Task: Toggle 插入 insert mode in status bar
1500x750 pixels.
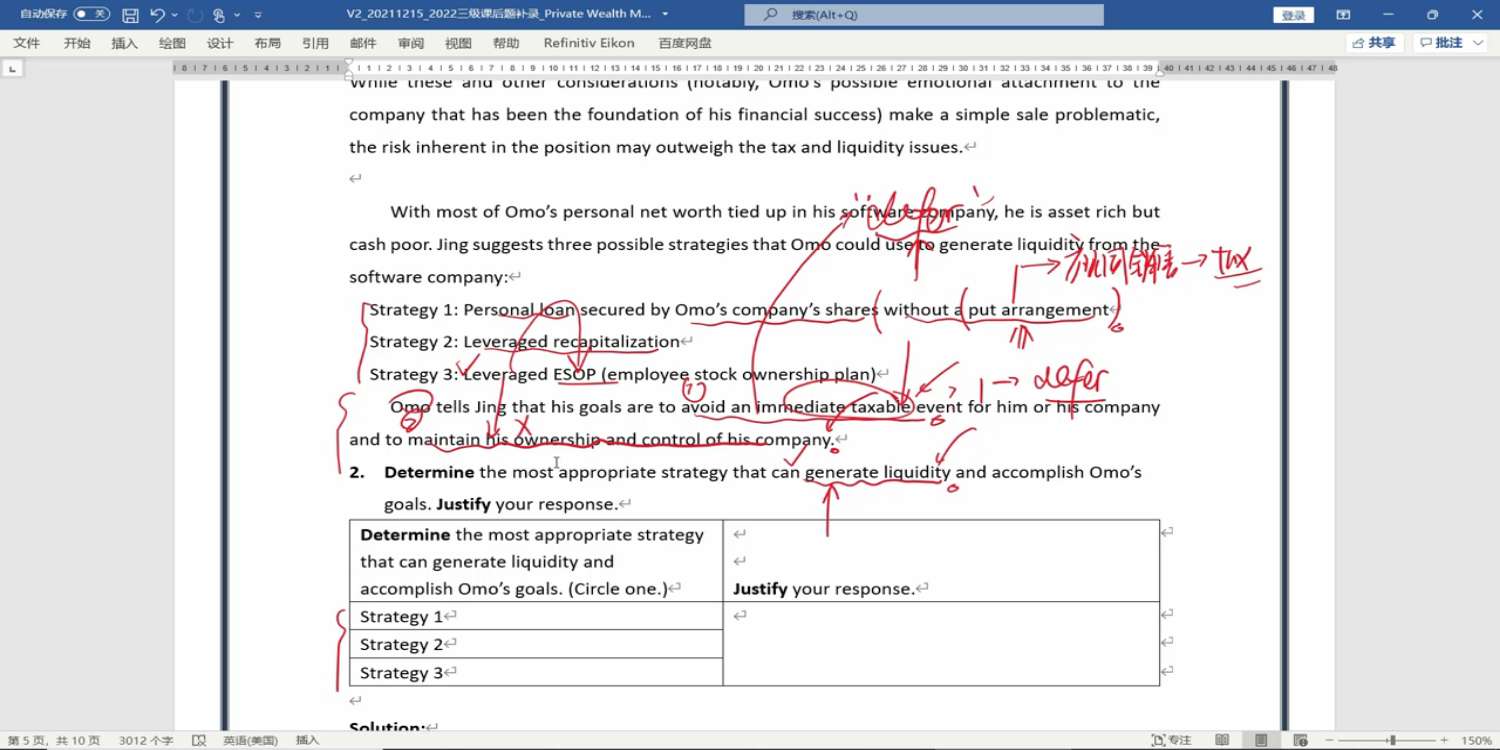Action: tap(307, 740)
